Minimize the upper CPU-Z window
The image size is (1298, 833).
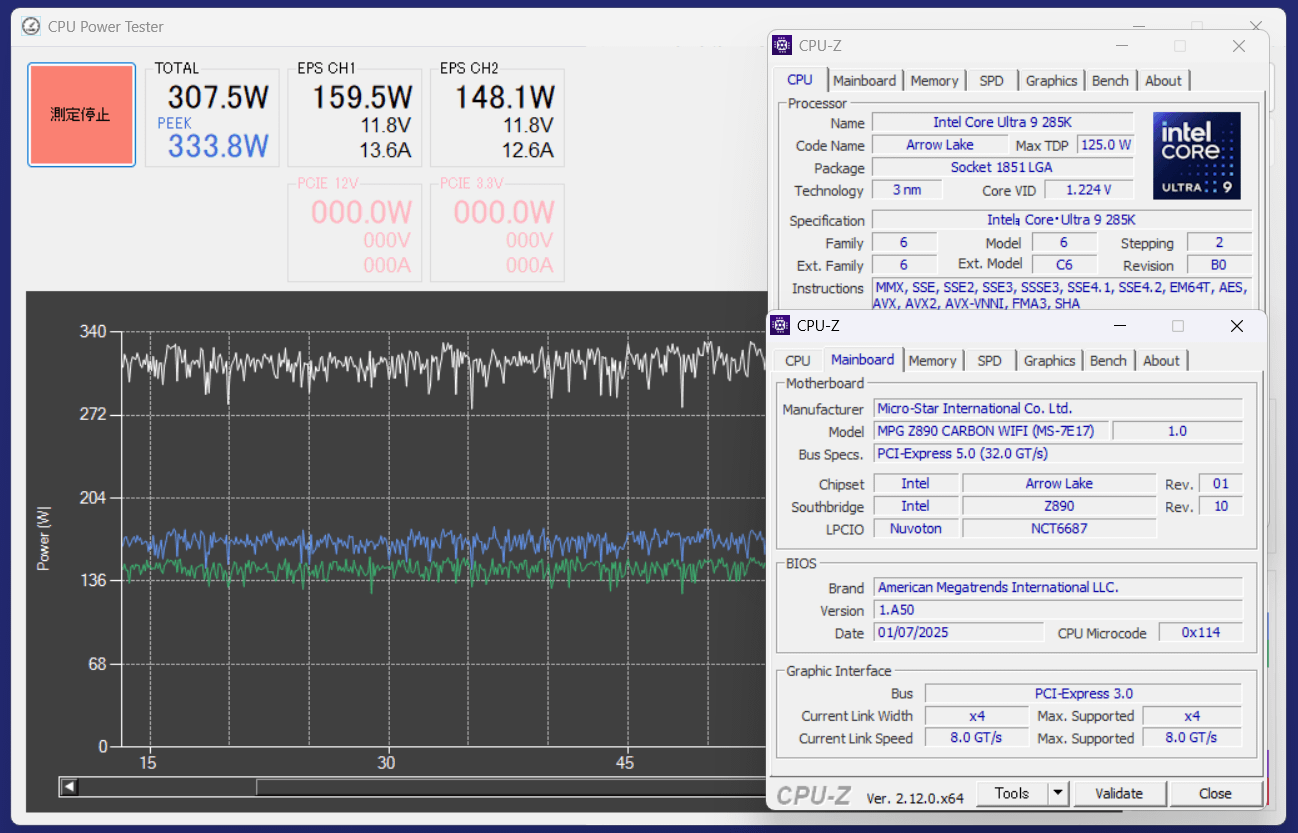(x=1121, y=46)
